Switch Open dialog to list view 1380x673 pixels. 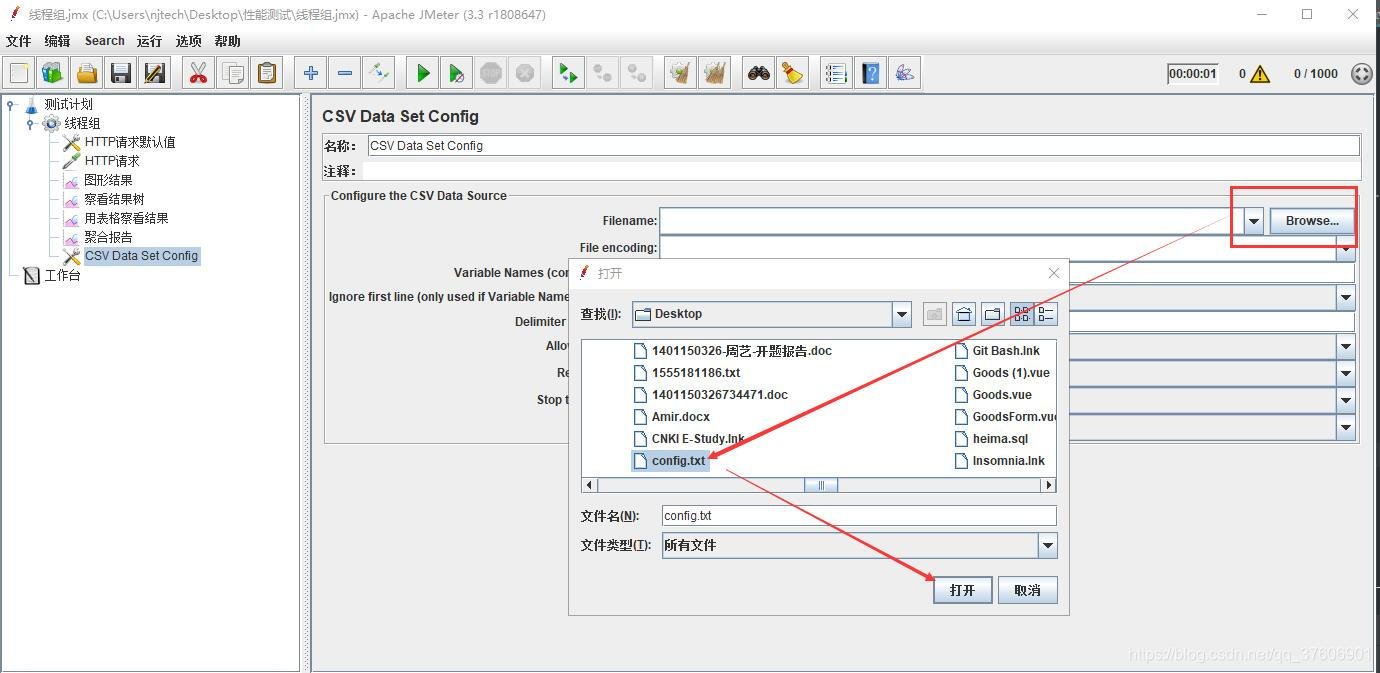[x=1022, y=314]
